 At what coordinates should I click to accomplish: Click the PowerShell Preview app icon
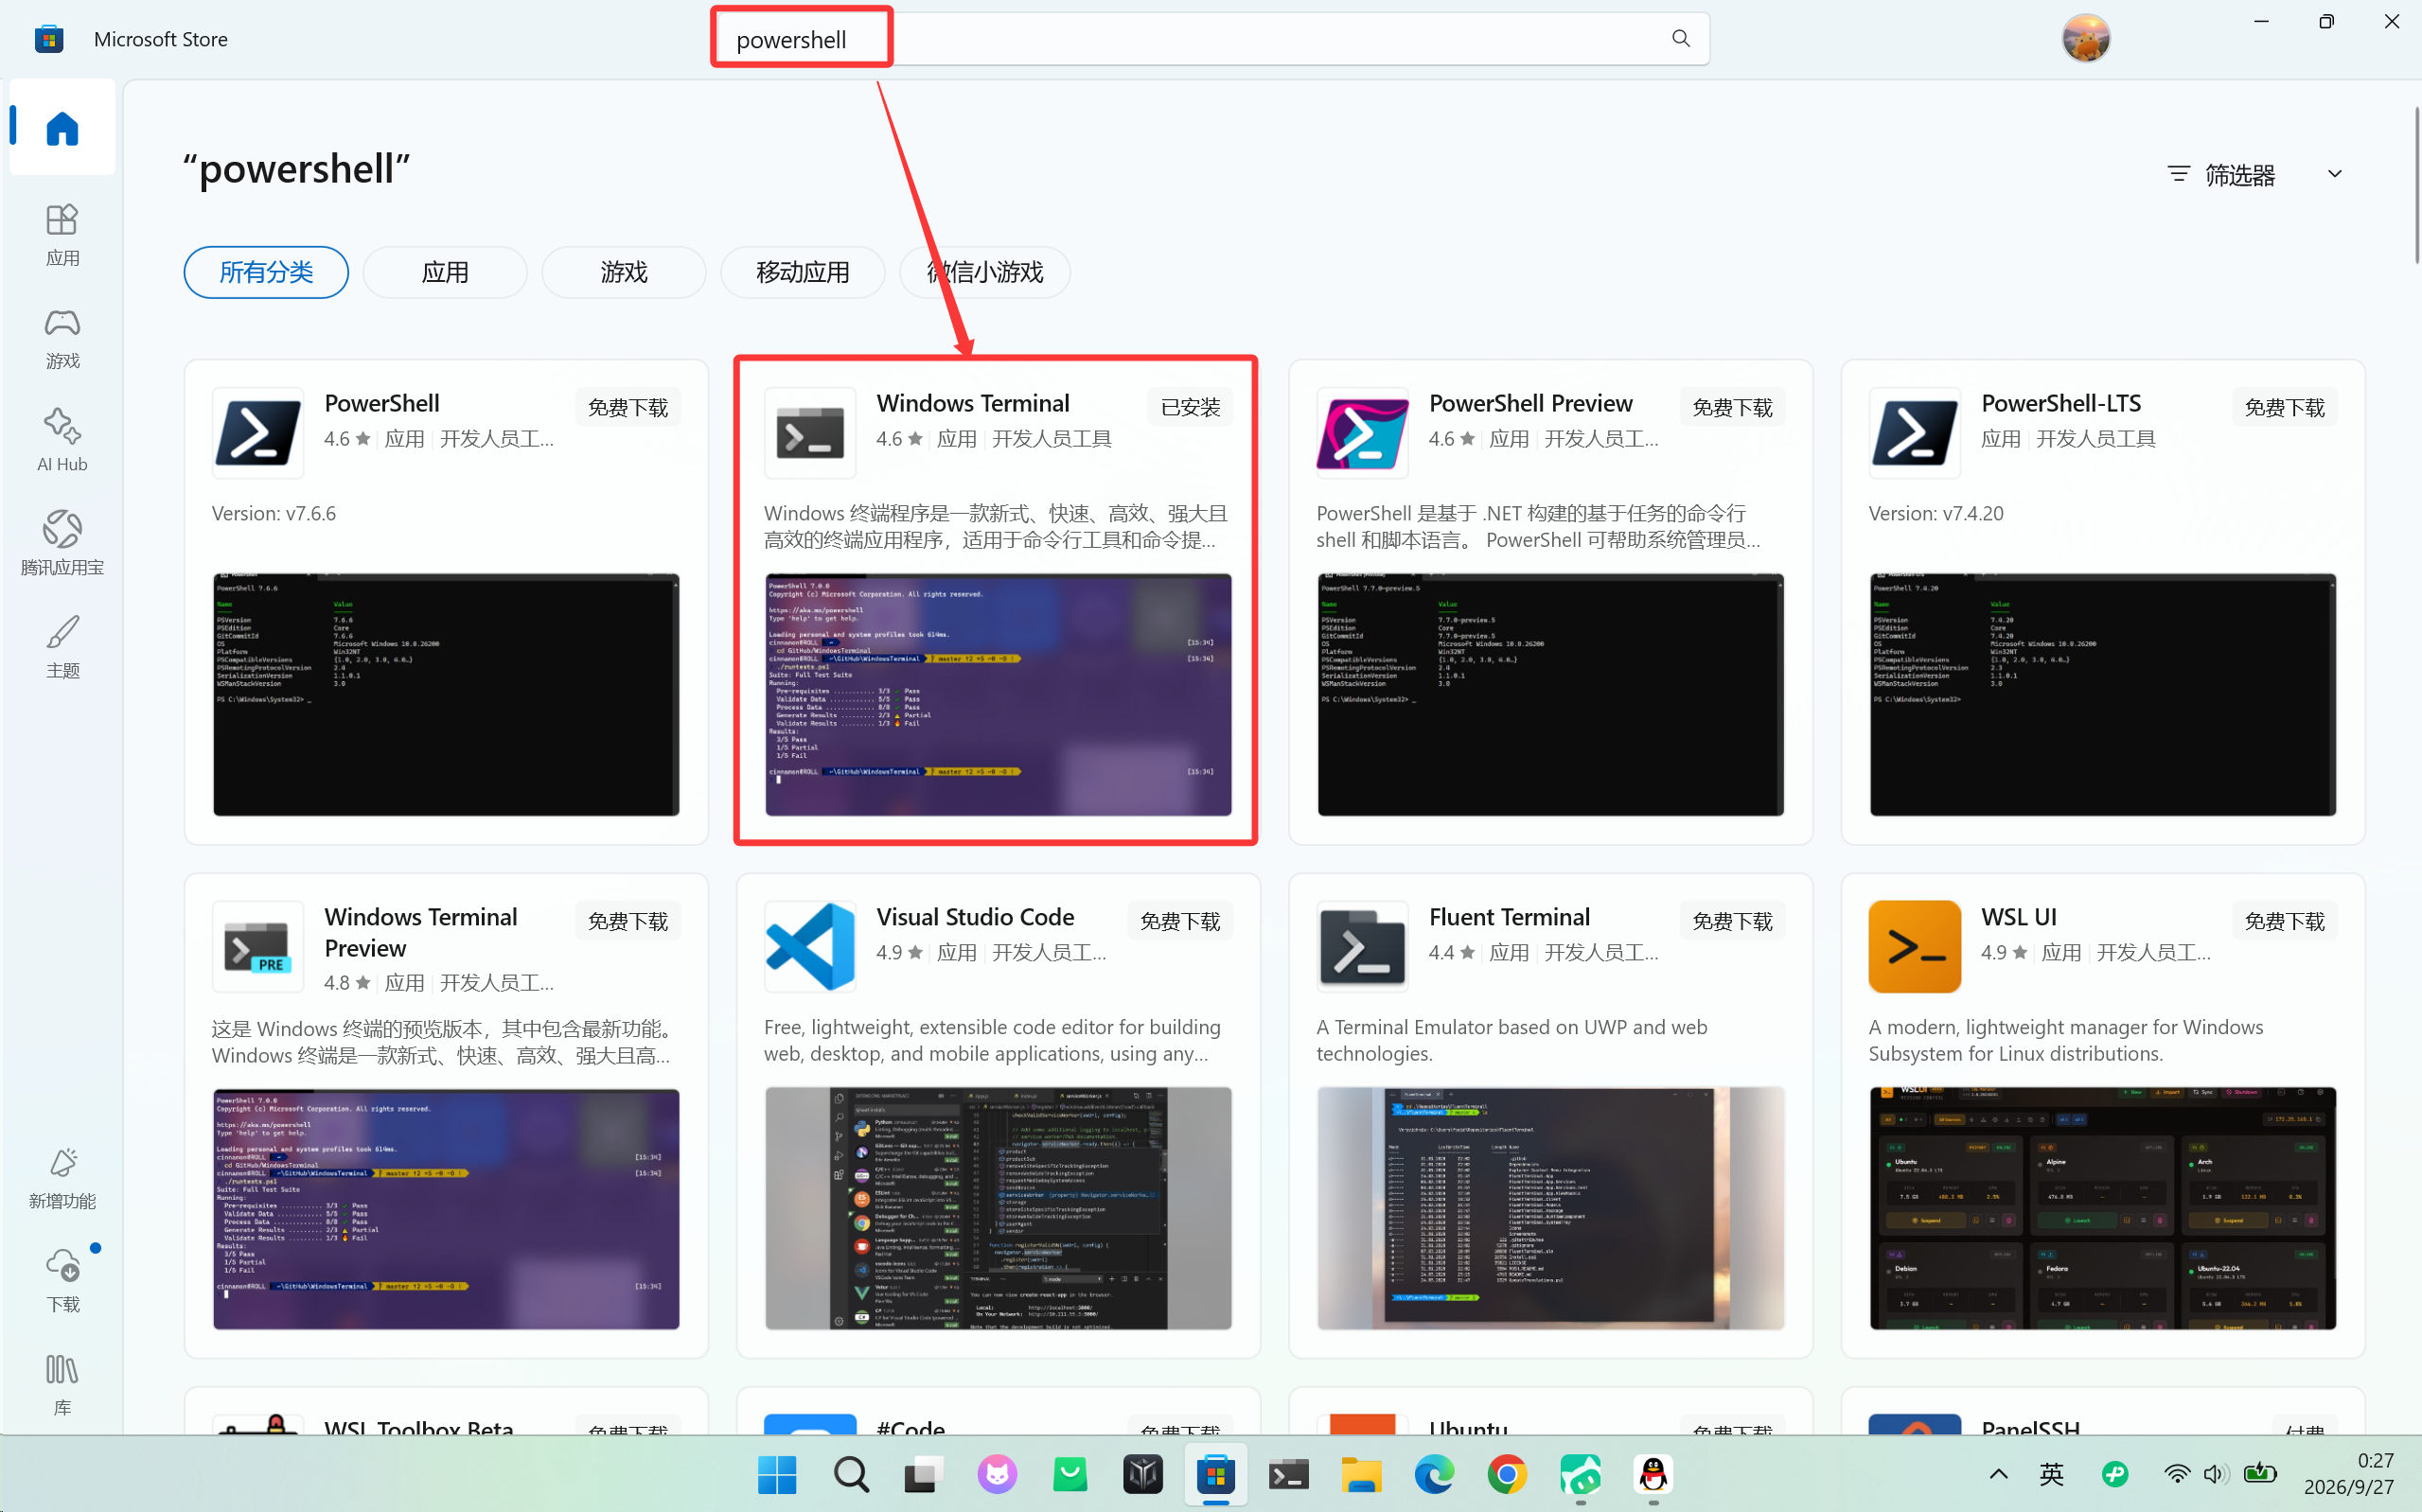click(x=1362, y=433)
